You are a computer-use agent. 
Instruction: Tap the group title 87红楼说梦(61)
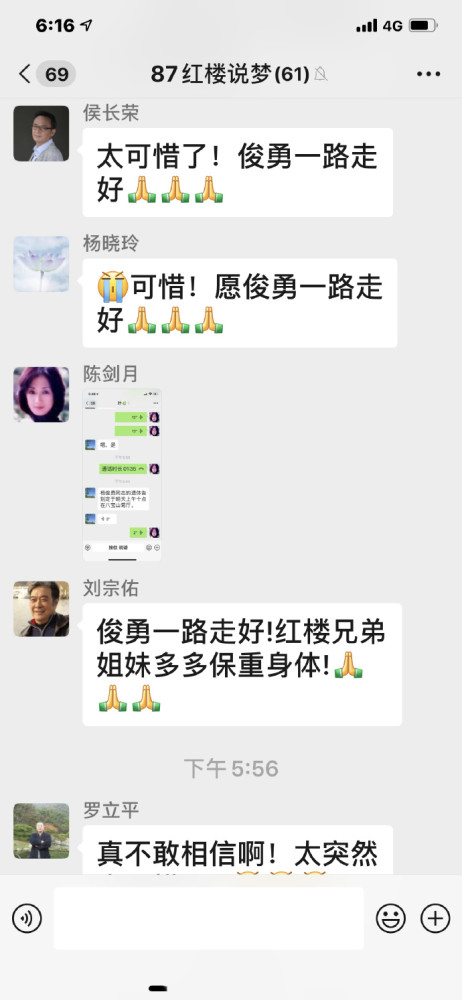click(x=230, y=75)
